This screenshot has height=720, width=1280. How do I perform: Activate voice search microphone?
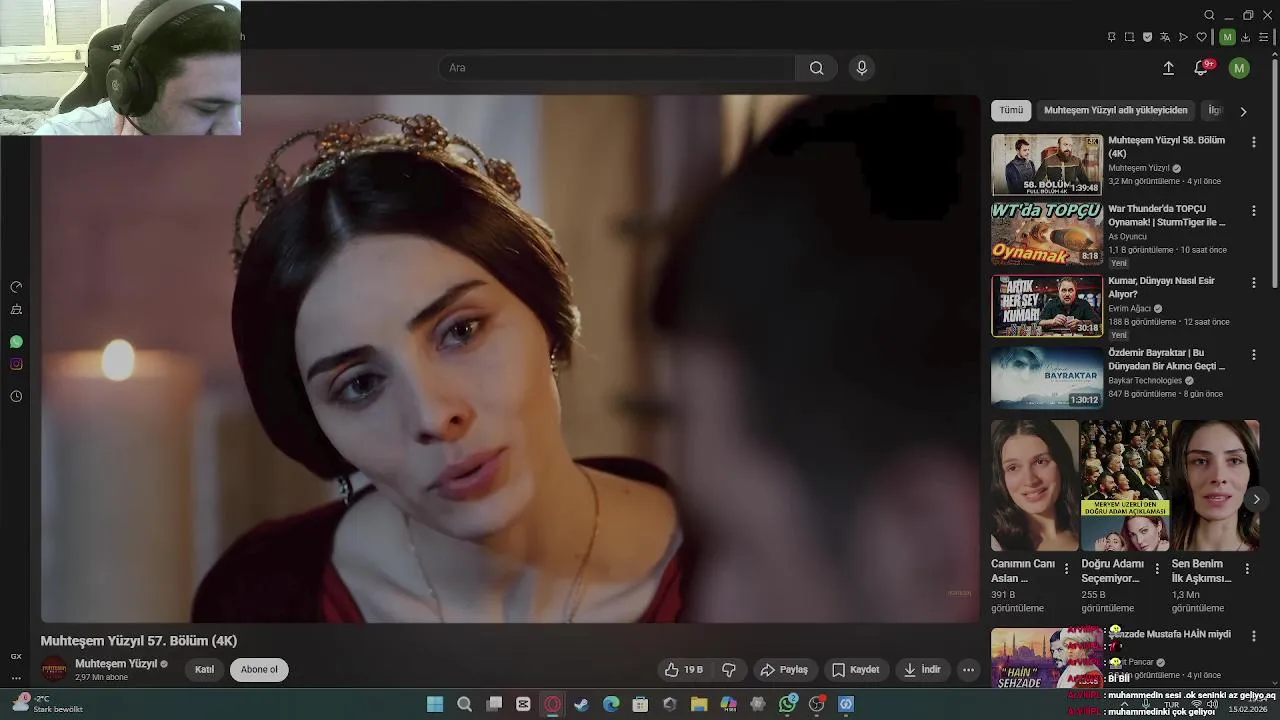click(862, 68)
